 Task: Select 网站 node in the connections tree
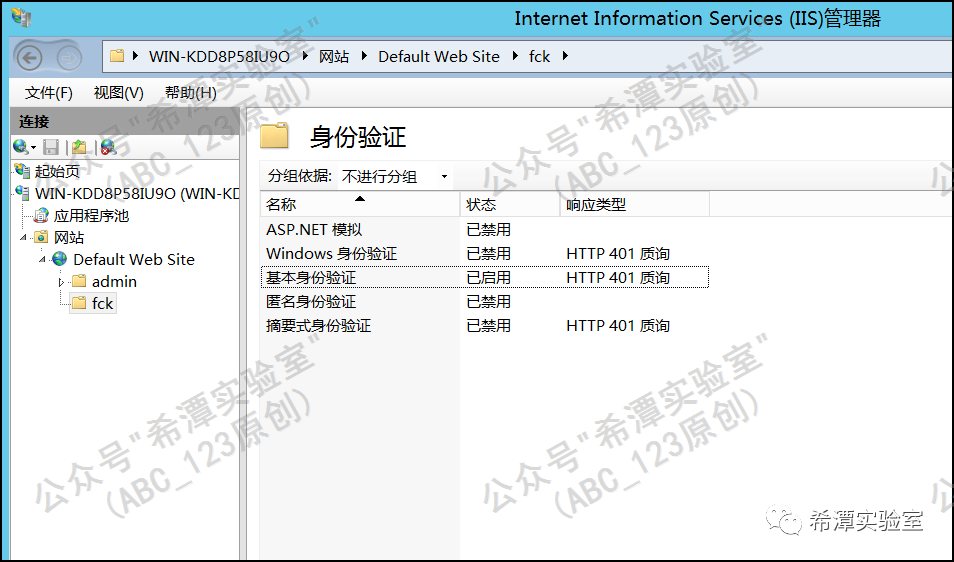tap(69, 237)
